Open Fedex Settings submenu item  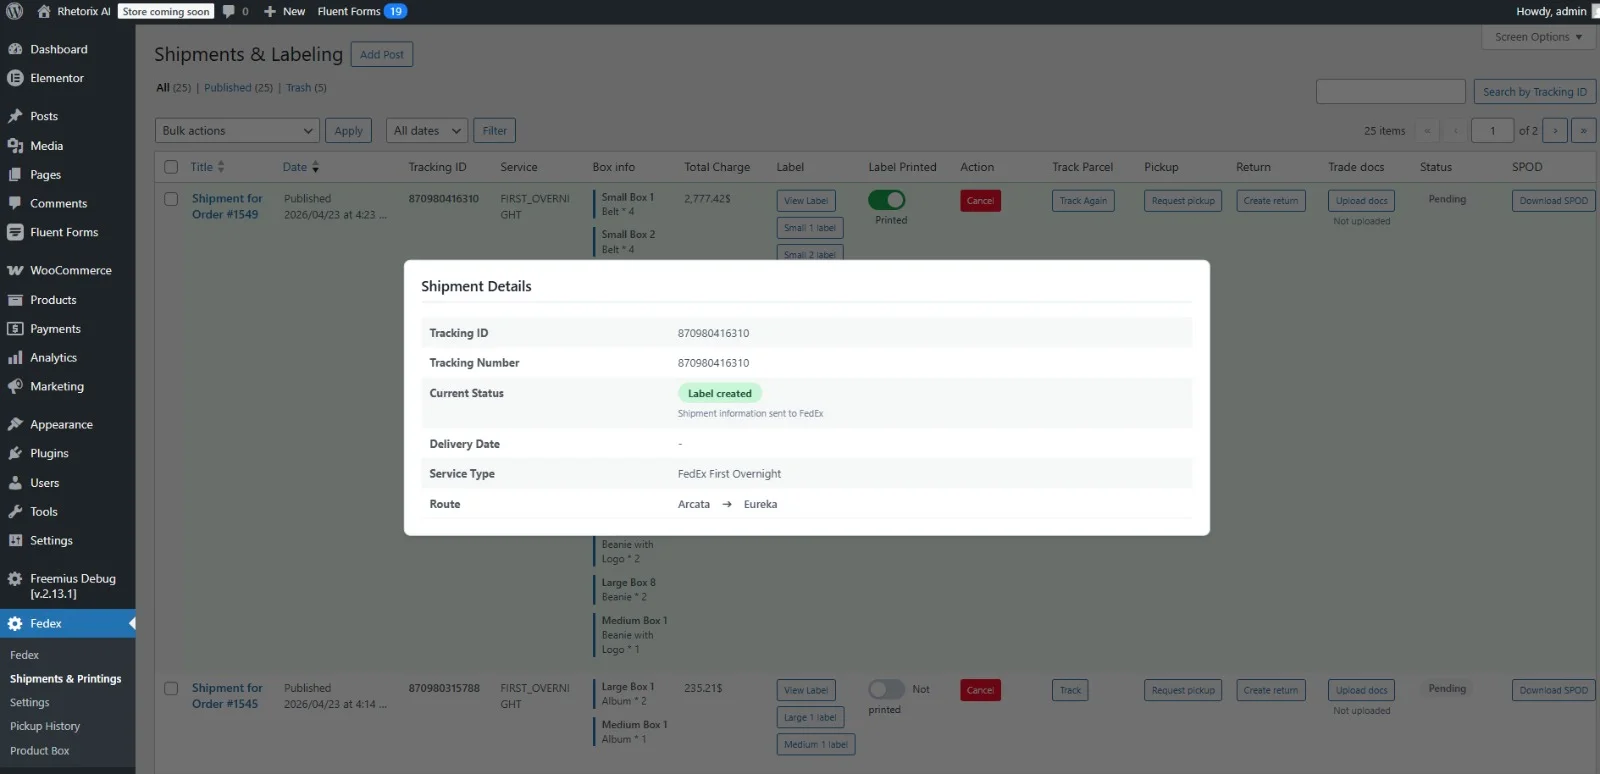[30, 702]
